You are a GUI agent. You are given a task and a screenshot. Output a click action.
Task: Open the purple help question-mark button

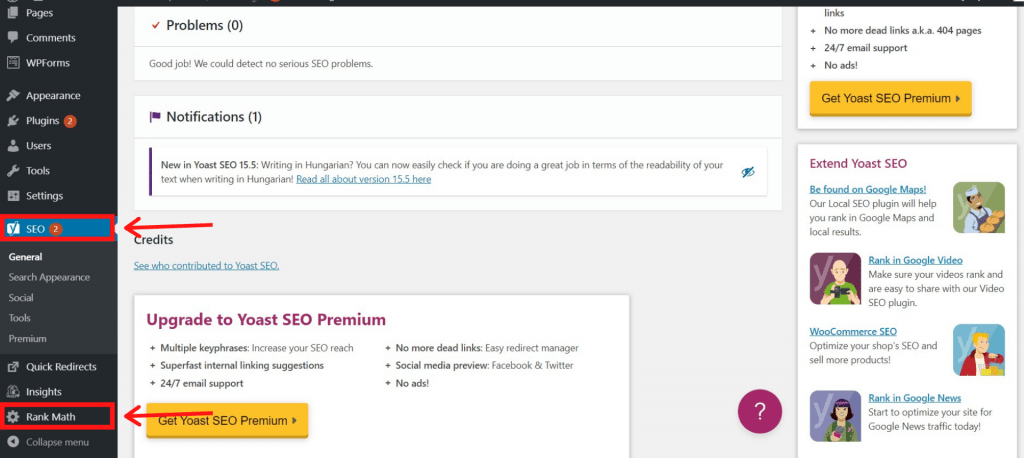tap(760, 411)
